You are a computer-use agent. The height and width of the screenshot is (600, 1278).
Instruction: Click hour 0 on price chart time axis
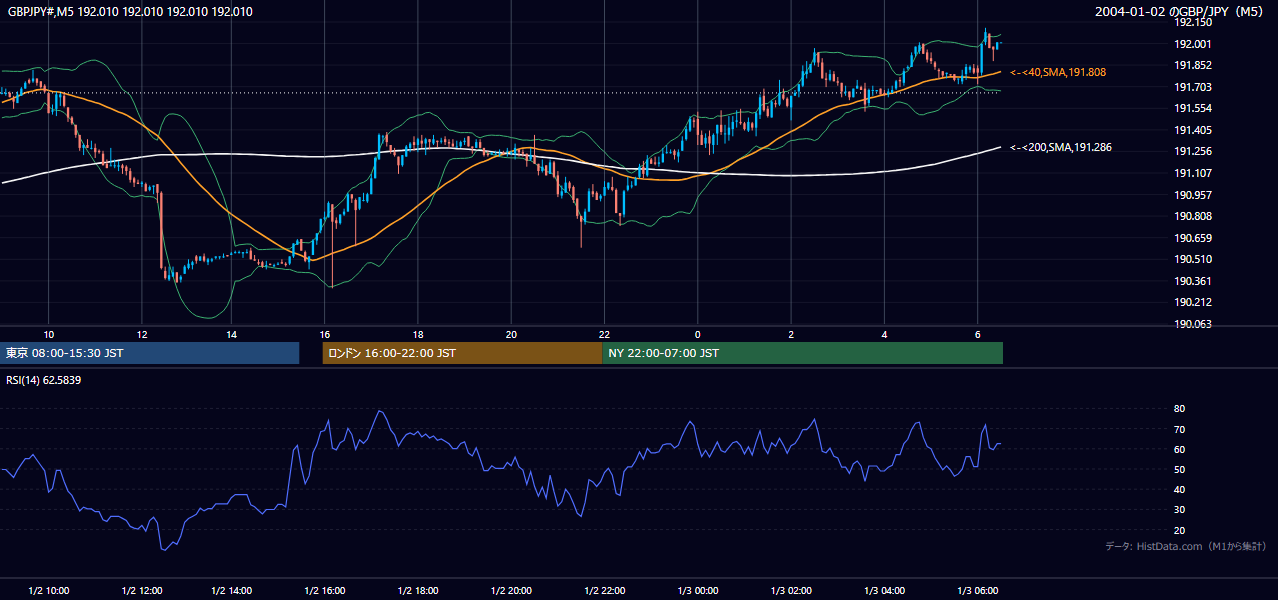(698, 334)
